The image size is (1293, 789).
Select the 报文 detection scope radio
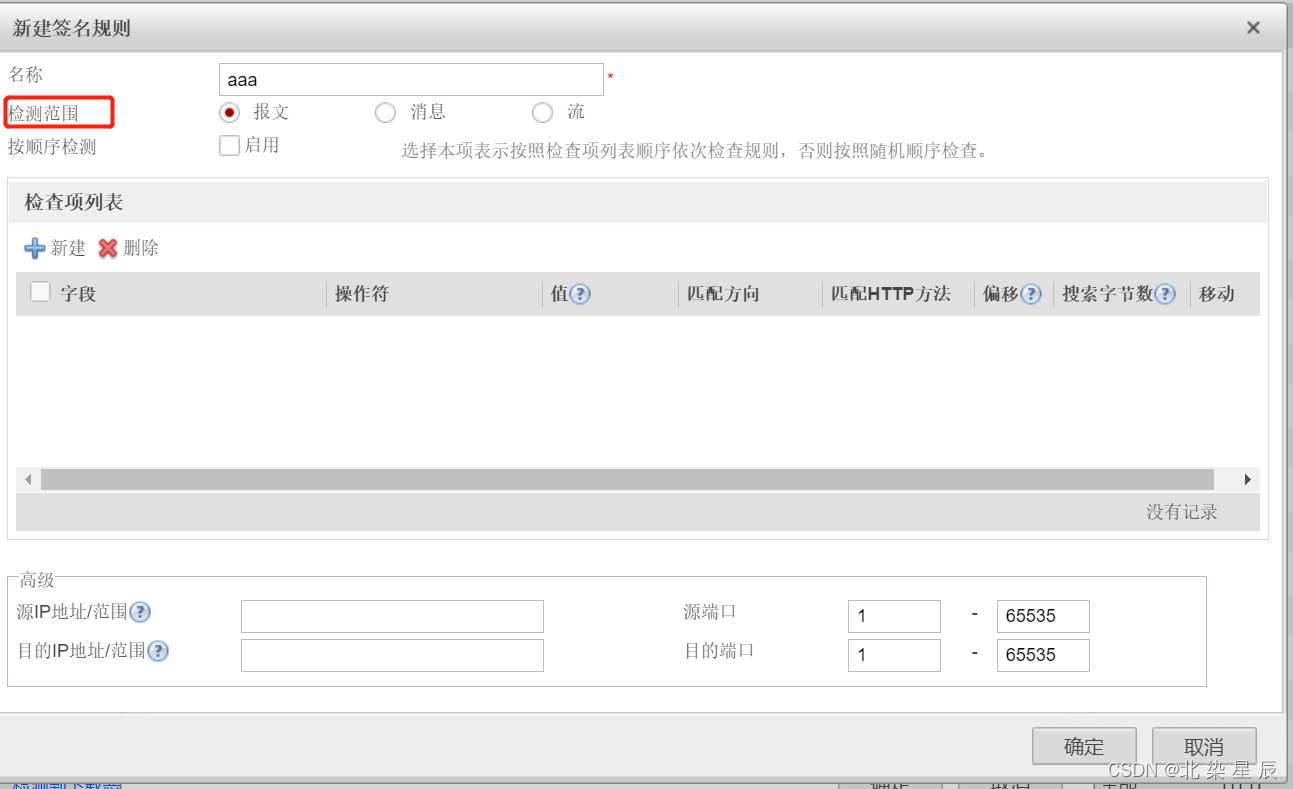pos(228,113)
